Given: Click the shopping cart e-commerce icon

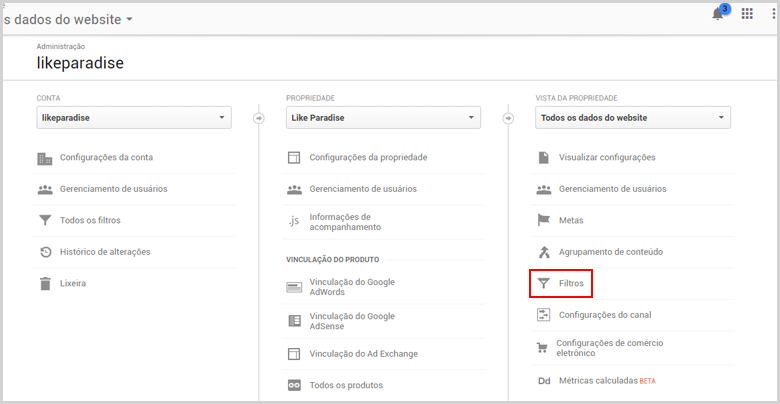Looking at the screenshot, I should (542, 348).
